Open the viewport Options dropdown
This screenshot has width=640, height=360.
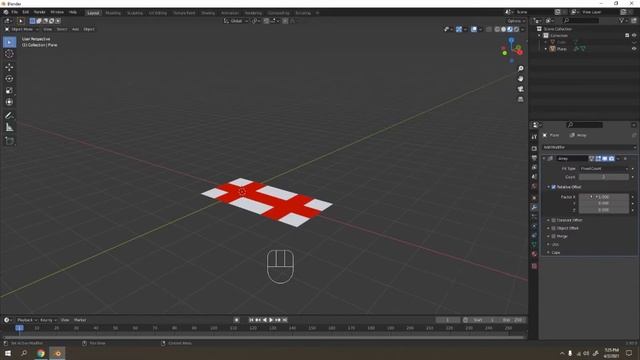click(x=516, y=21)
